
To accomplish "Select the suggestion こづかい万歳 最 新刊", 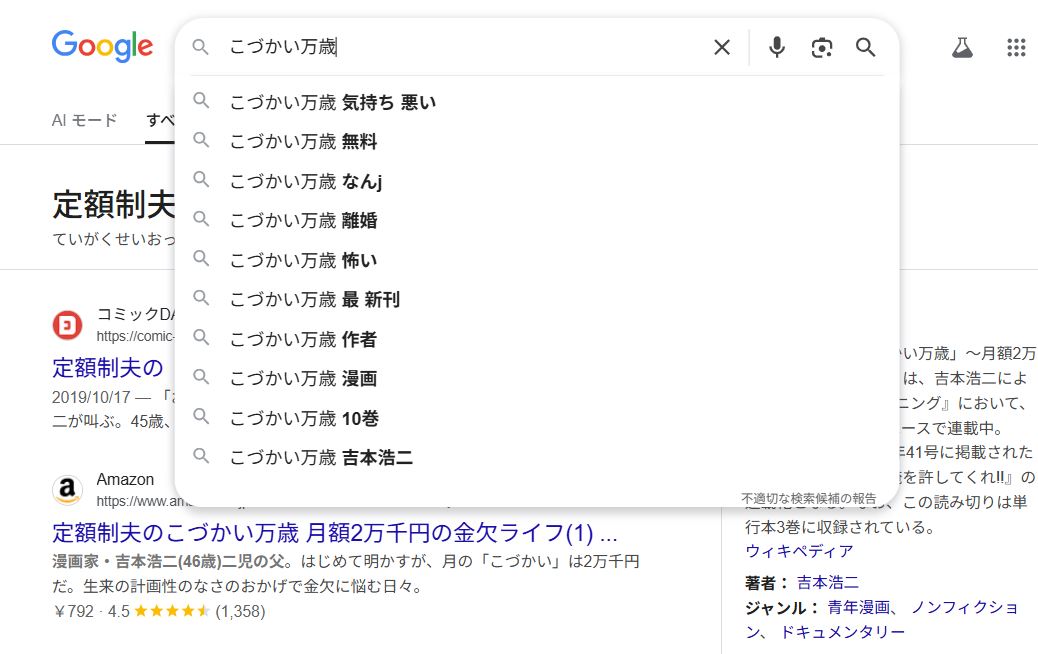I will (x=314, y=300).
